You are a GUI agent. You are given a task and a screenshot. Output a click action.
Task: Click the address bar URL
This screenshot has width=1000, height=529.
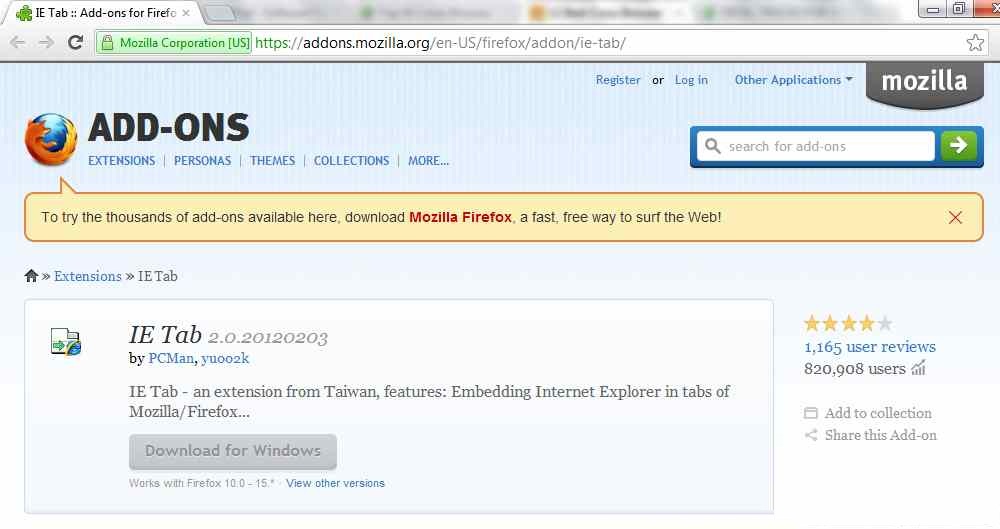point(440,43)
